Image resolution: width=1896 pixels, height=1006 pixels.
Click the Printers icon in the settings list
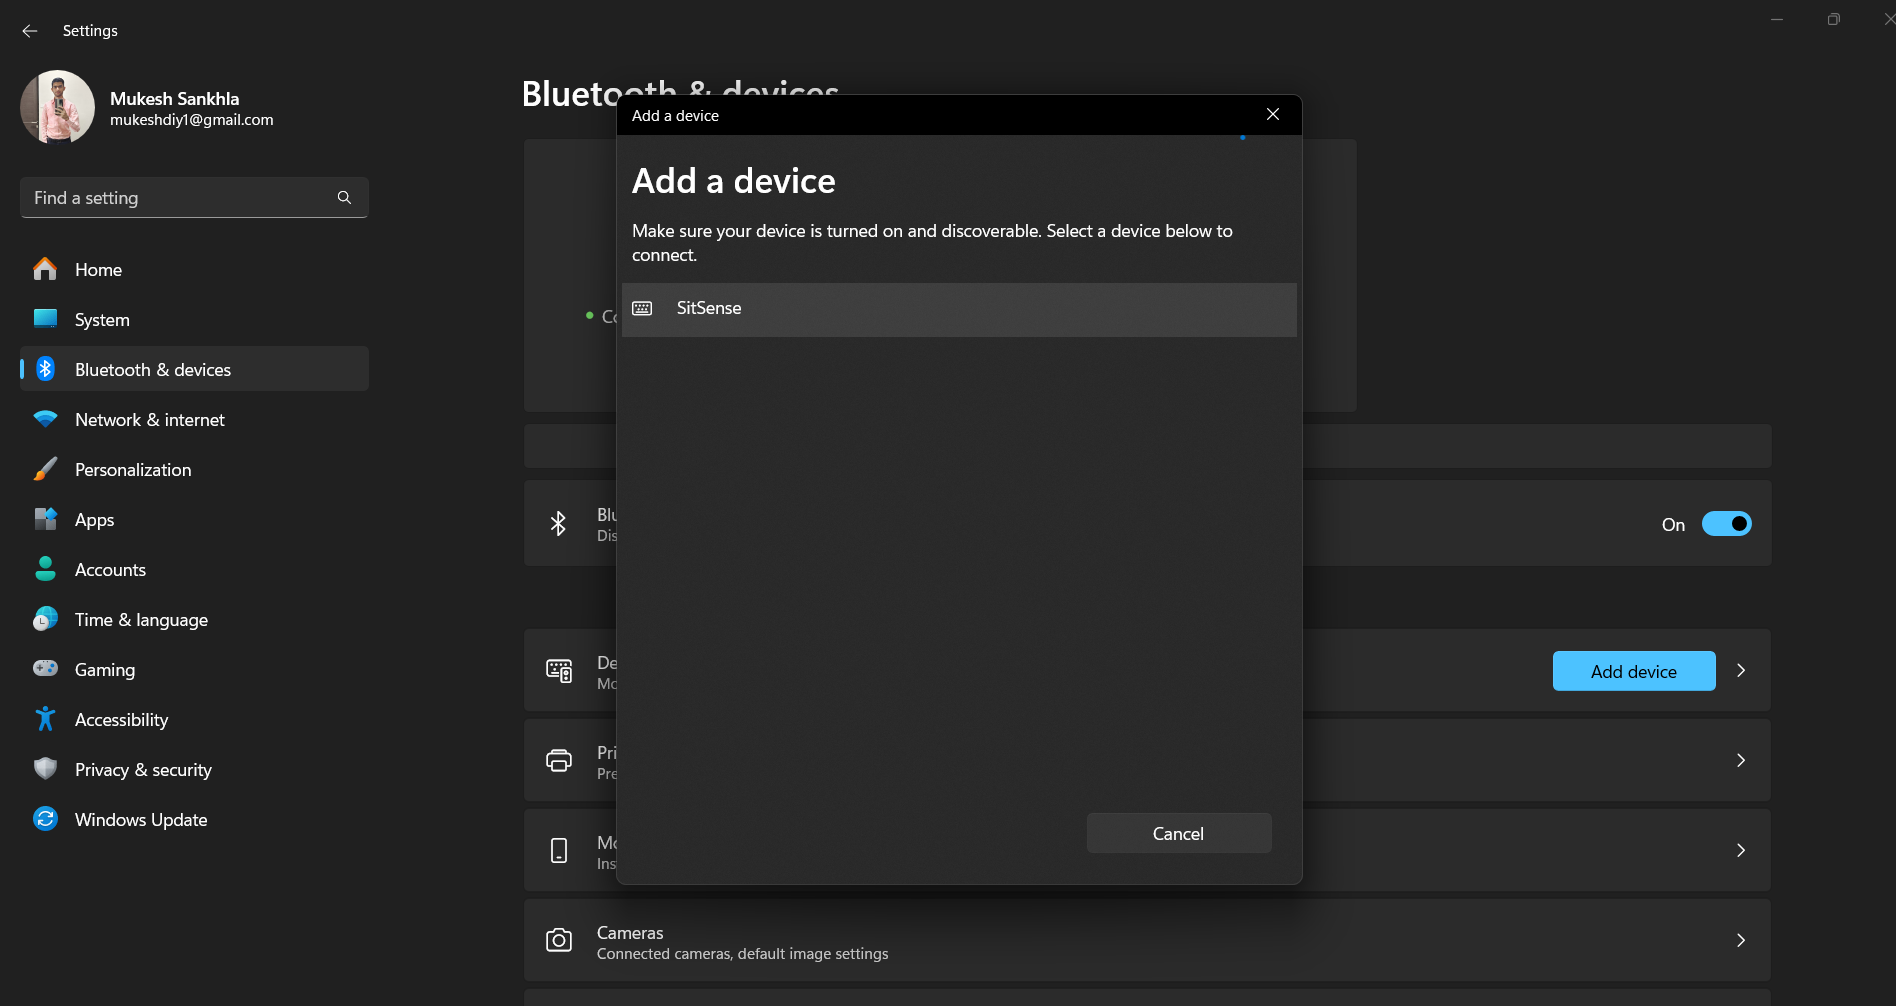tap(559, 760)
